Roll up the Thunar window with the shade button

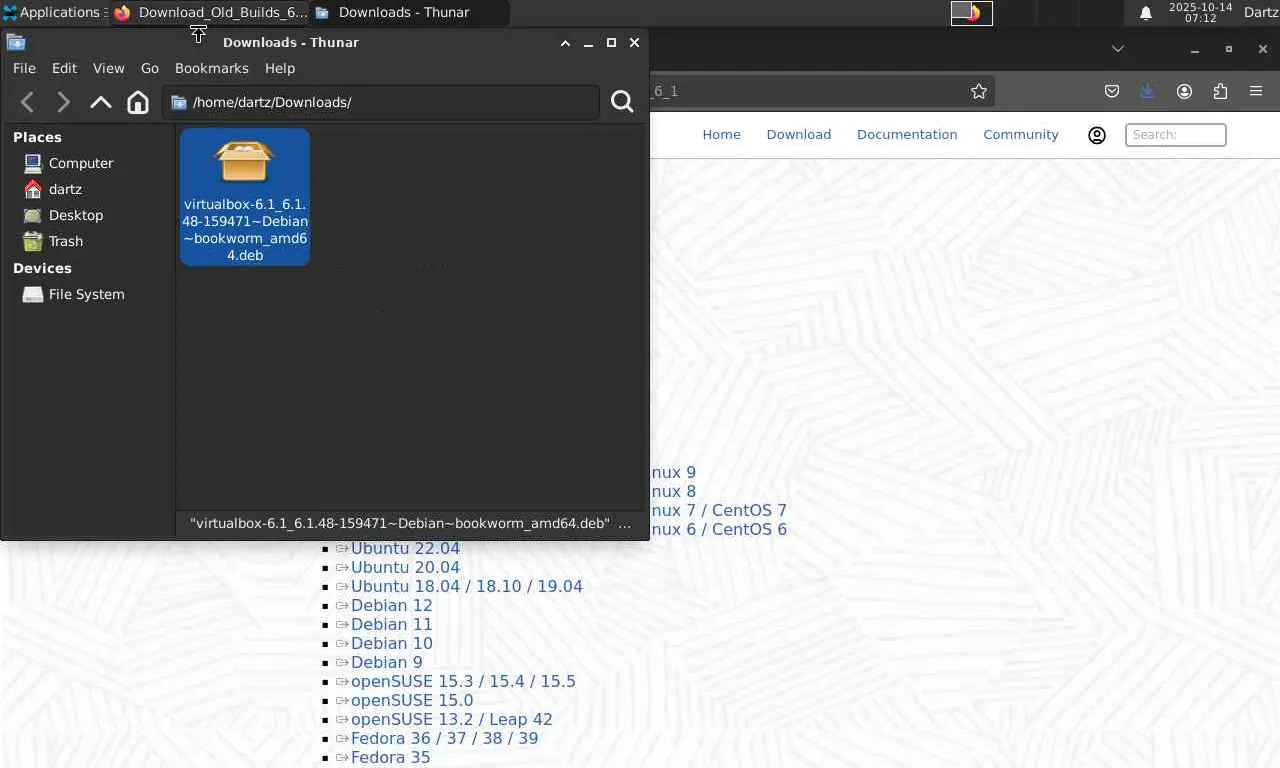pos(565,43)
